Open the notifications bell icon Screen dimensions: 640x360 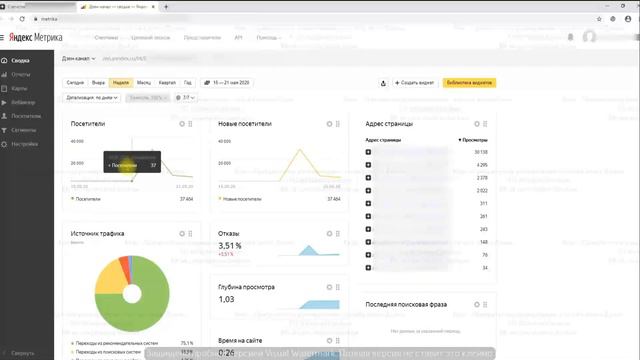(571, 37)
